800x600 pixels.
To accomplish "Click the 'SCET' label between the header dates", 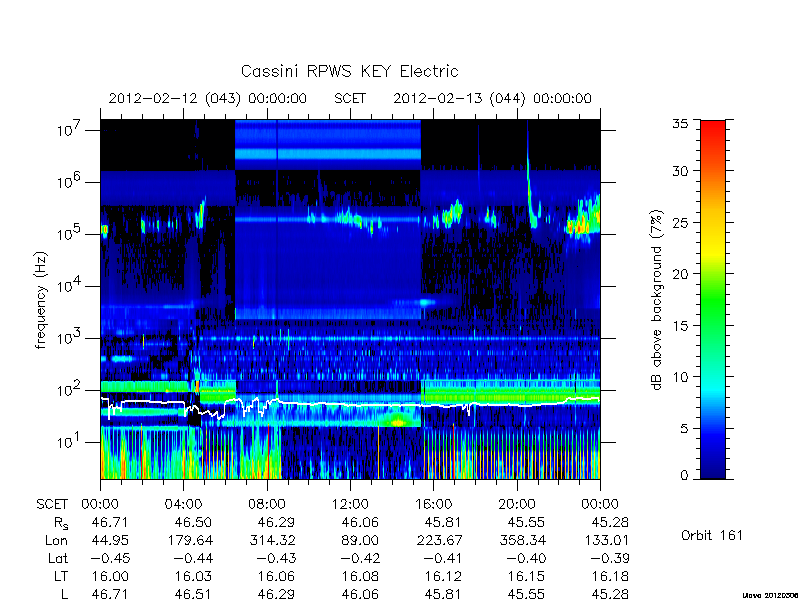I will point(350,98).
